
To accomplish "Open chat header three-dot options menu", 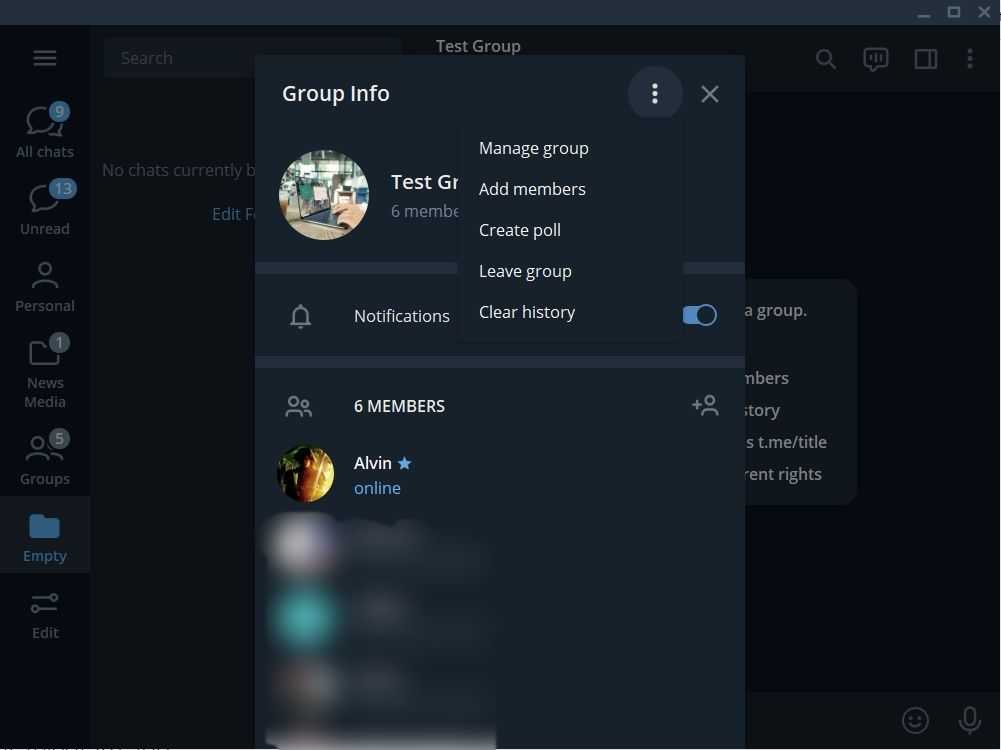I will (969, 59).
